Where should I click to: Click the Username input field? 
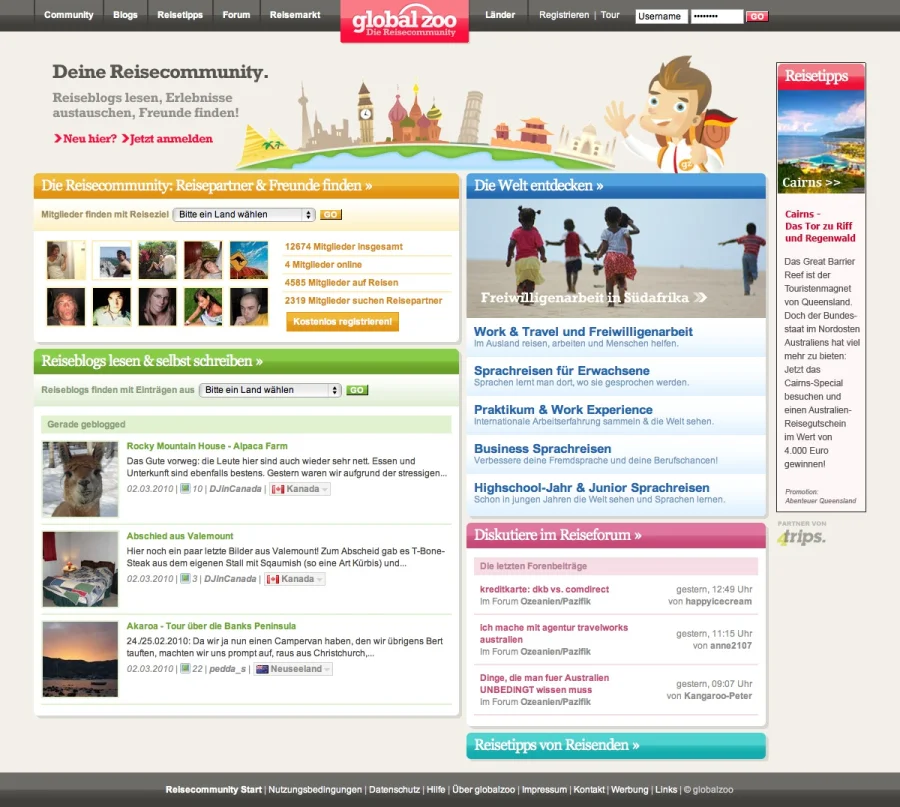click(661, 16)
